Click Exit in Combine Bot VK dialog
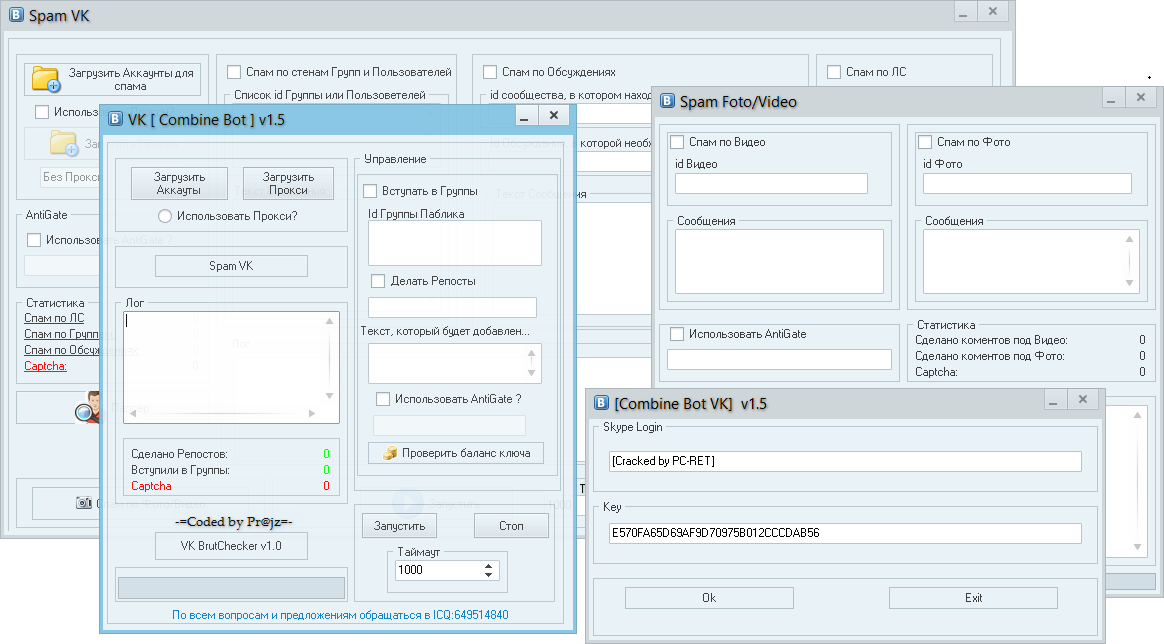 click(x=973, y=597)
